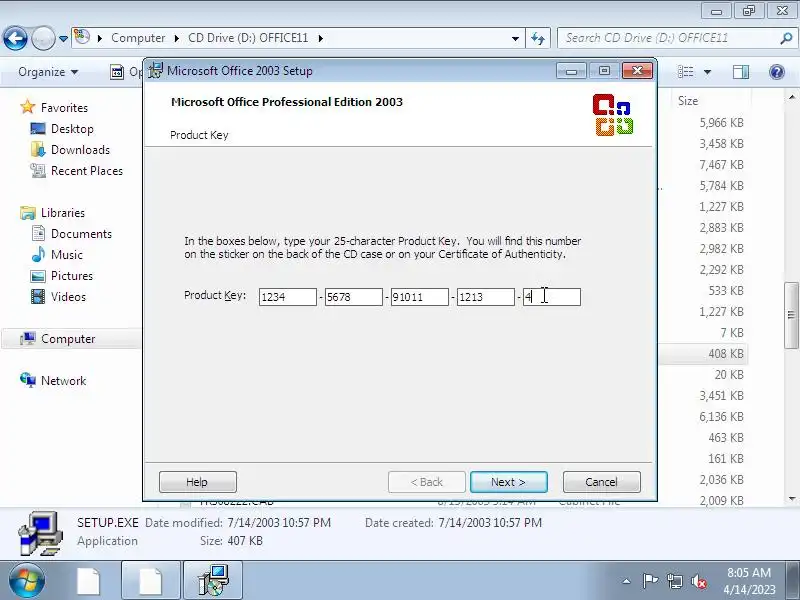Click fifth product key box containing 4
Image resolution: width=800 pixels, height=600 pixels.
click(552, 297)
